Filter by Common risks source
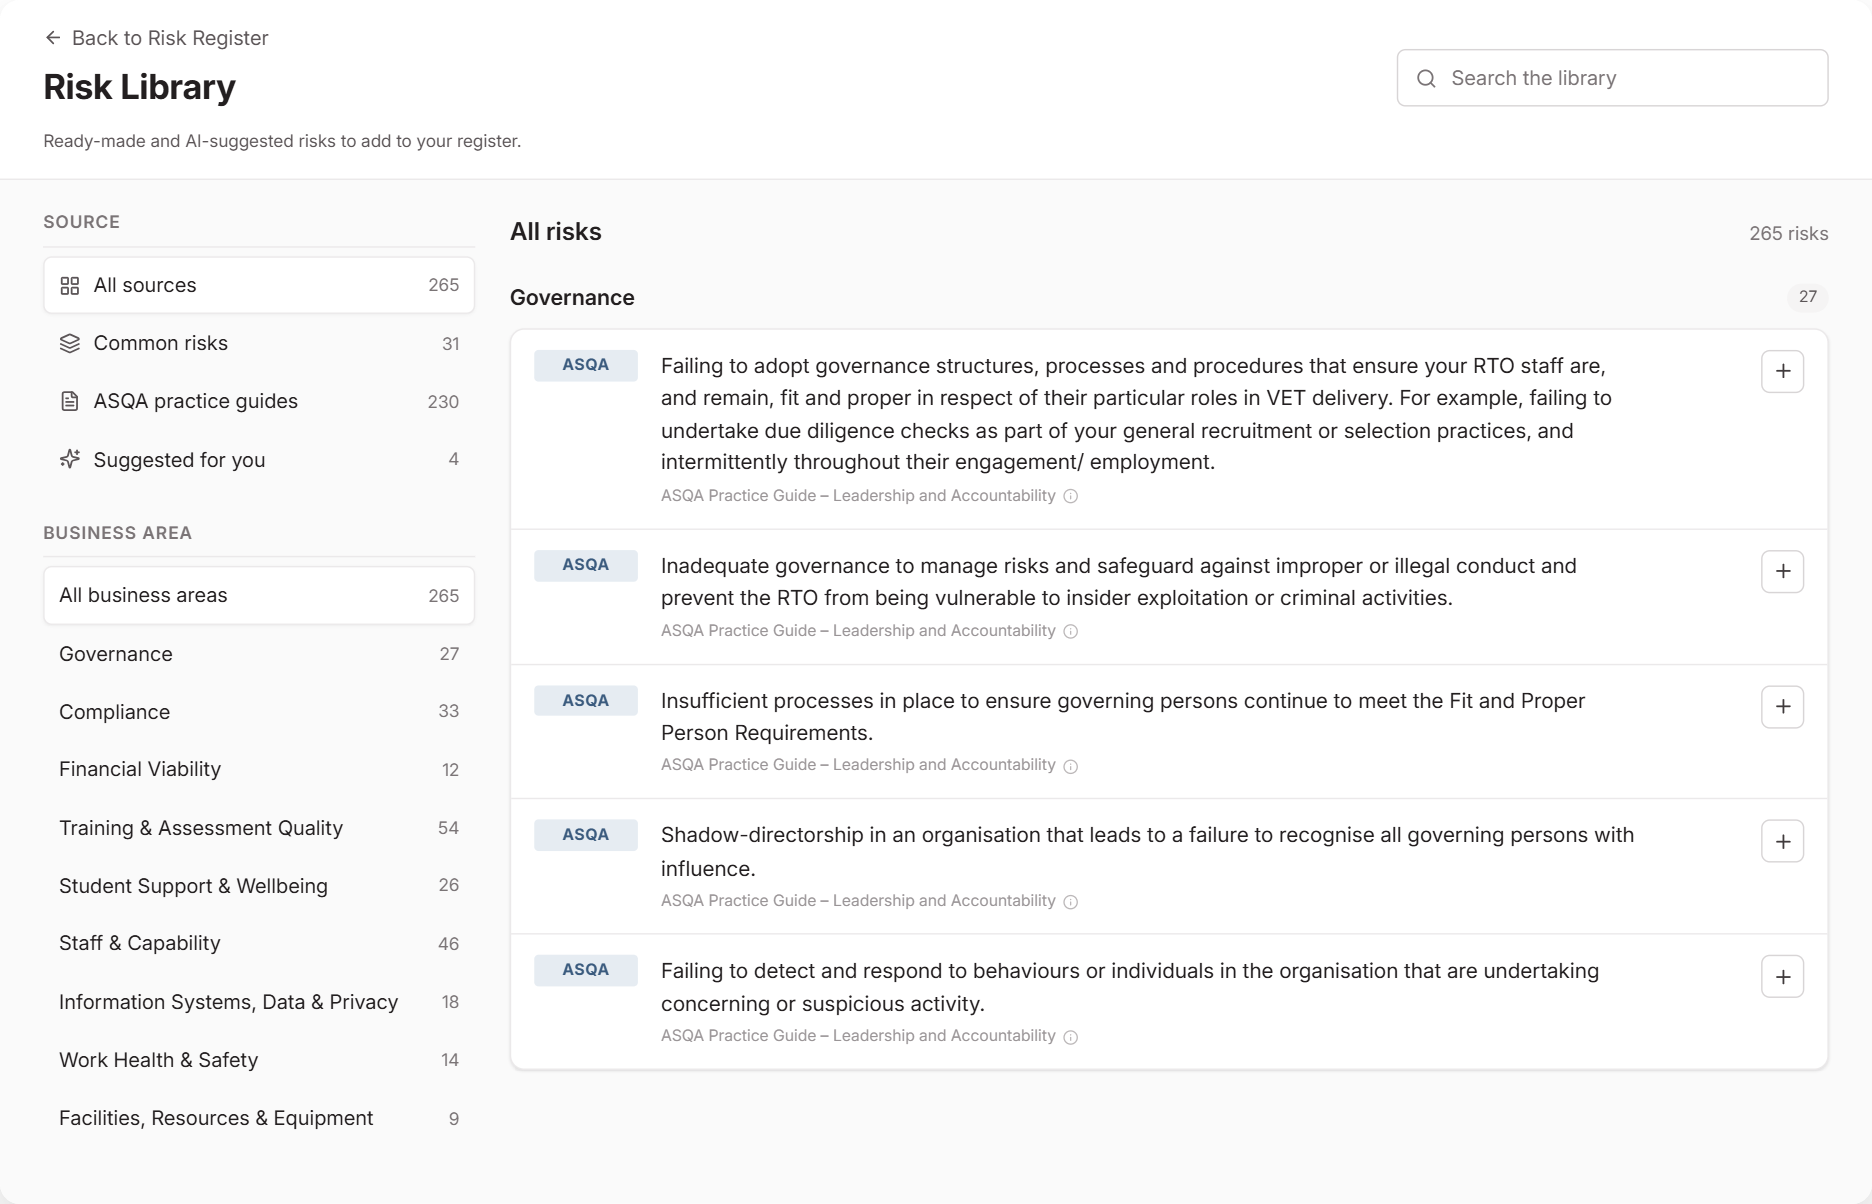The height and width of the screenshot is (1204, 1872). tap(259, 343)
